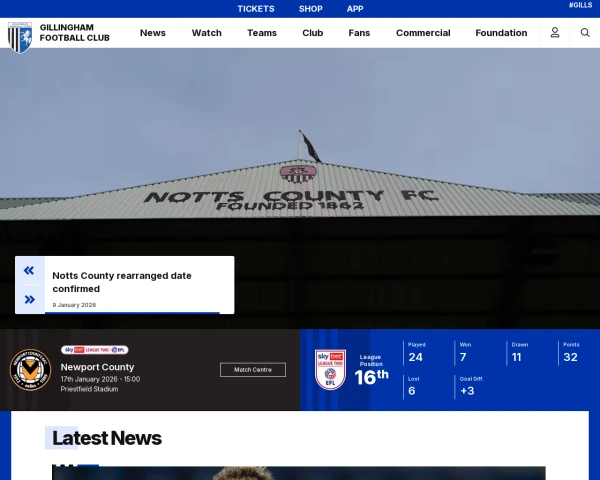Image resolution: width=600 pixels, height=480 pixels.
Task: Click the 16th league position value
Action: (371, 377)
